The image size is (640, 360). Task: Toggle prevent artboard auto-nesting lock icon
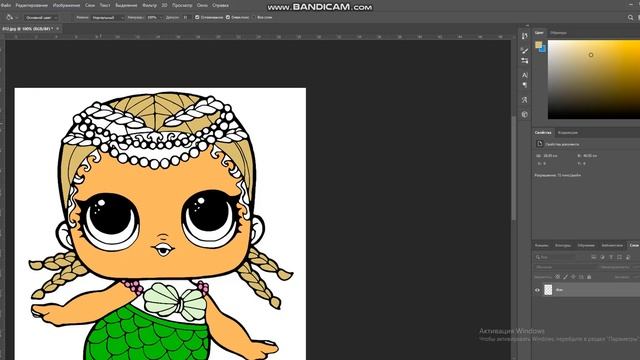(581, 277)
